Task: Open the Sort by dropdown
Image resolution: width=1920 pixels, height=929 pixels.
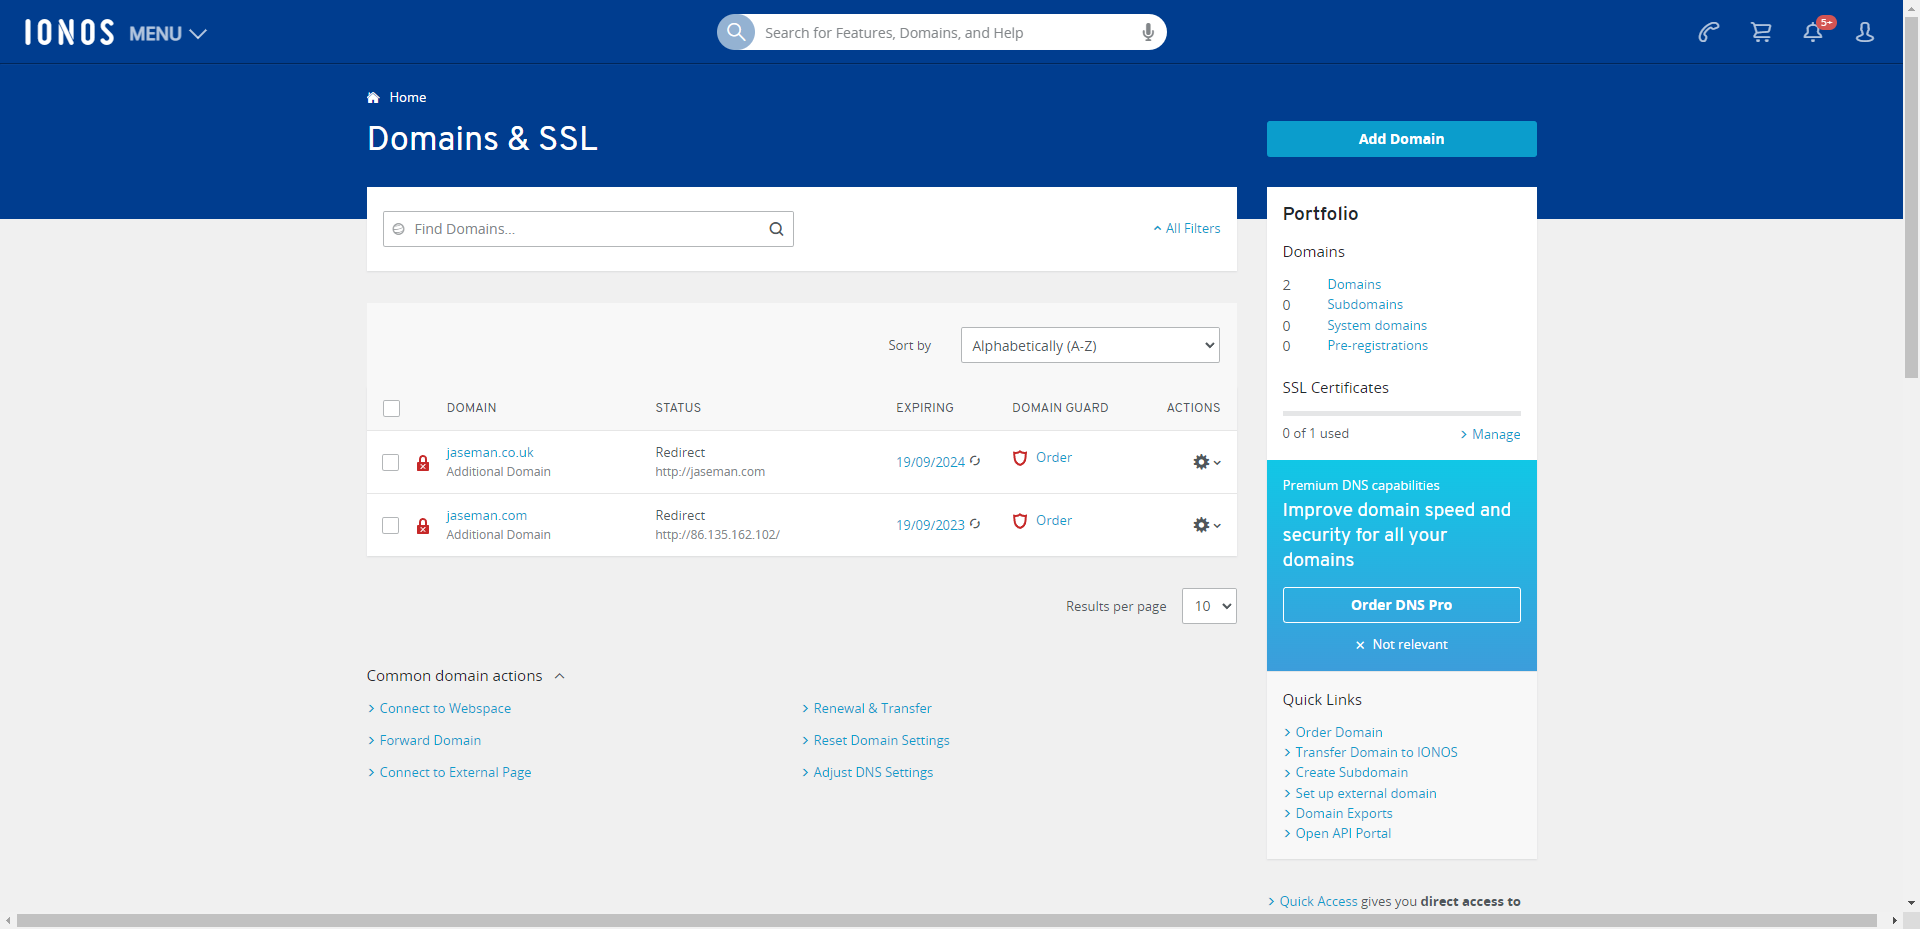Action: 1089,346
